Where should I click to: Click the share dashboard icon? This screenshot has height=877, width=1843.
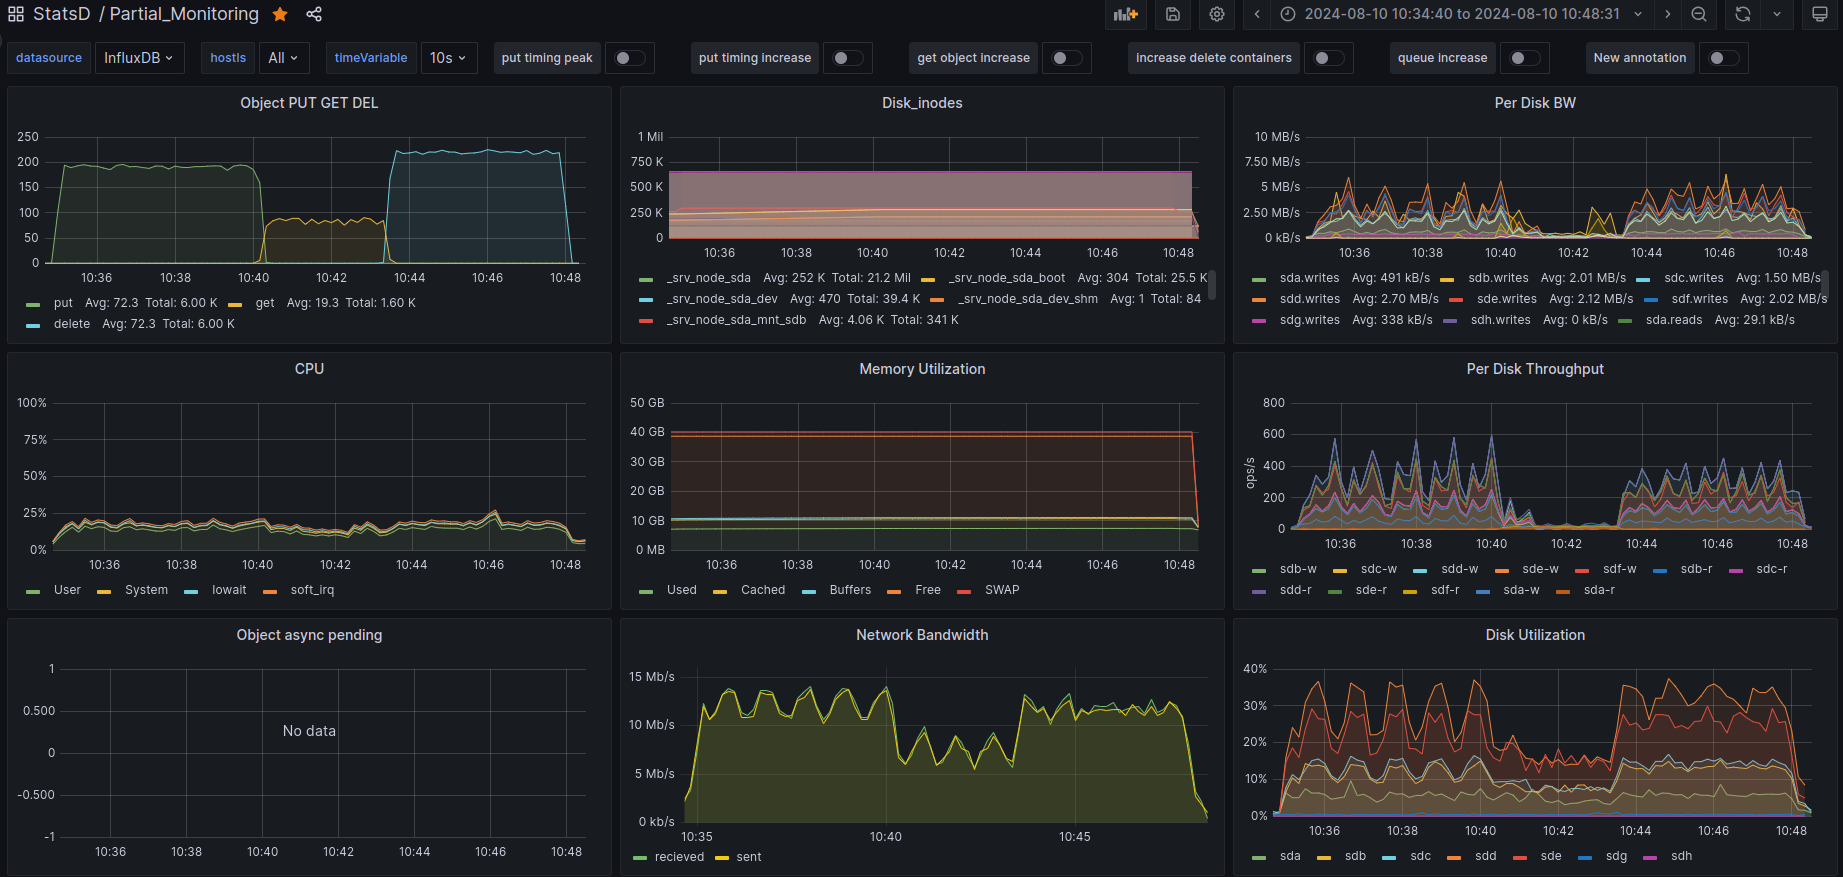click(x=314, y=14)
